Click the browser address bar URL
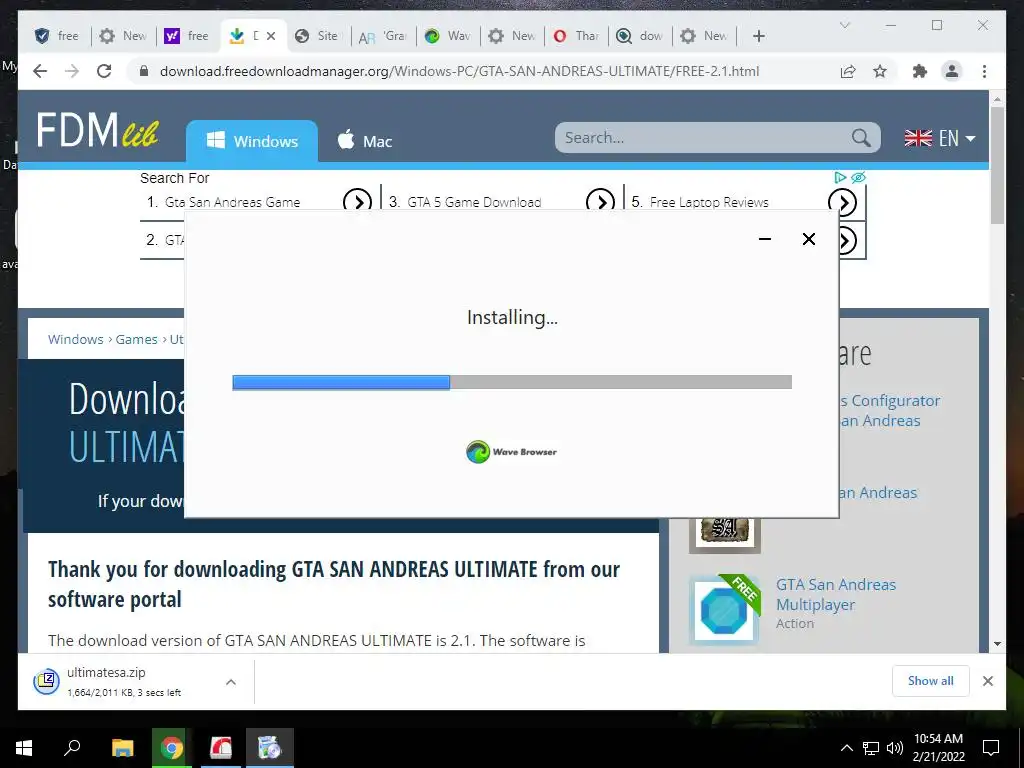The width and height of the screenshot is (1024, 768). tap(460, 71)
